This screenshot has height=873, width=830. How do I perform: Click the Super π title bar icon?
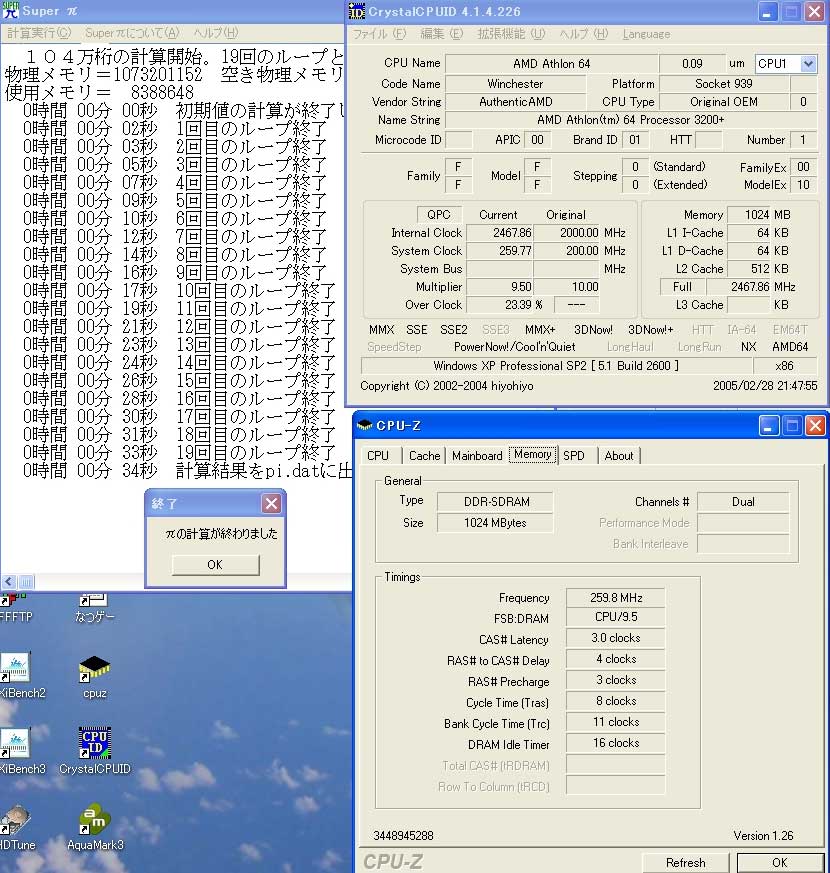pyautogui.click(x=10, y=11)
